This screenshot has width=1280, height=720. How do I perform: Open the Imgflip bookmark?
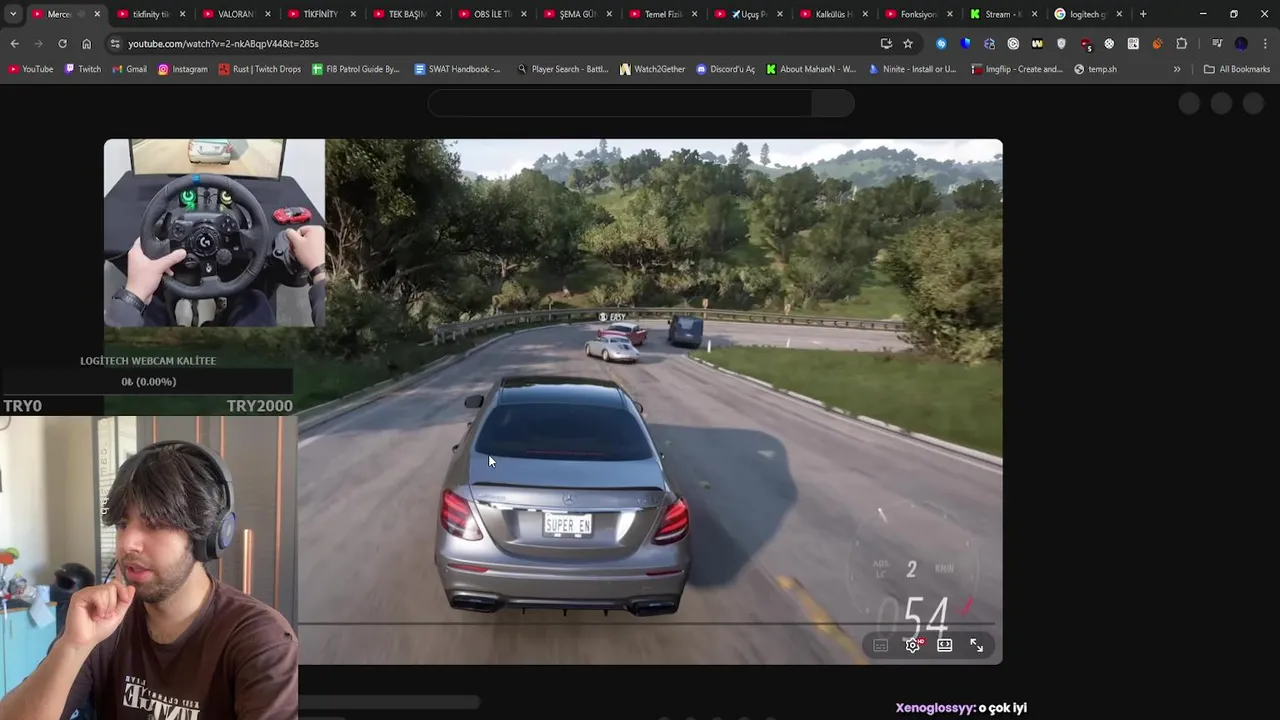coord(1017,69)
